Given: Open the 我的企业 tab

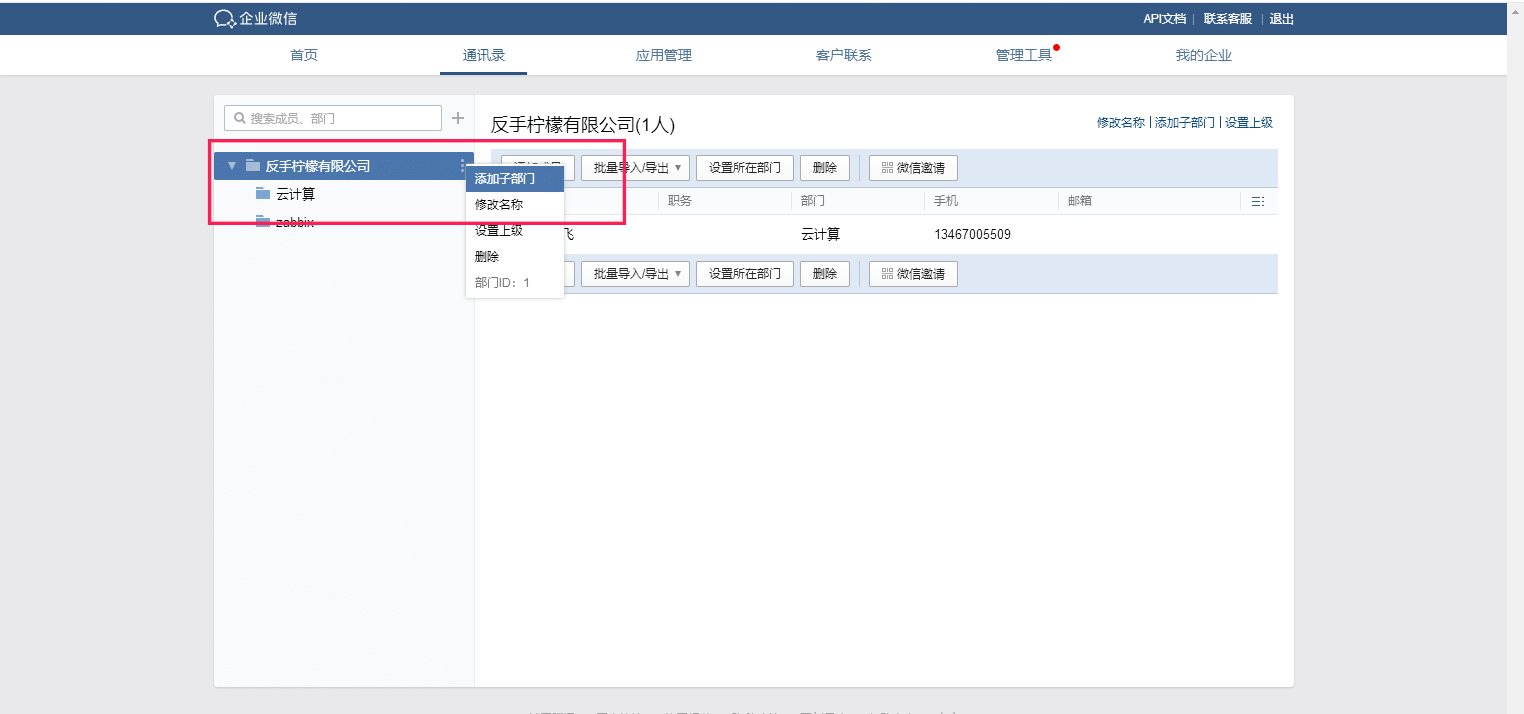Looking at the screenshot, I should point(1204,55).
